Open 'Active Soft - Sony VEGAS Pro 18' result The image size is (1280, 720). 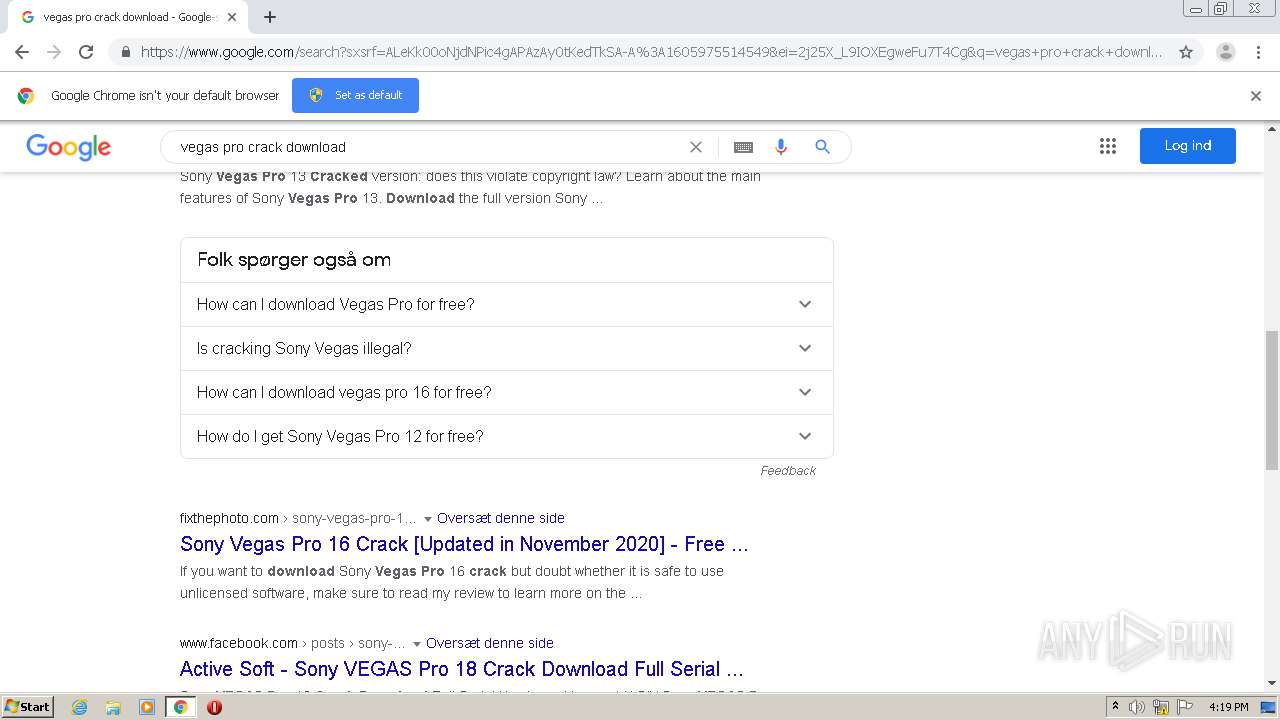(x=462, y=669)
